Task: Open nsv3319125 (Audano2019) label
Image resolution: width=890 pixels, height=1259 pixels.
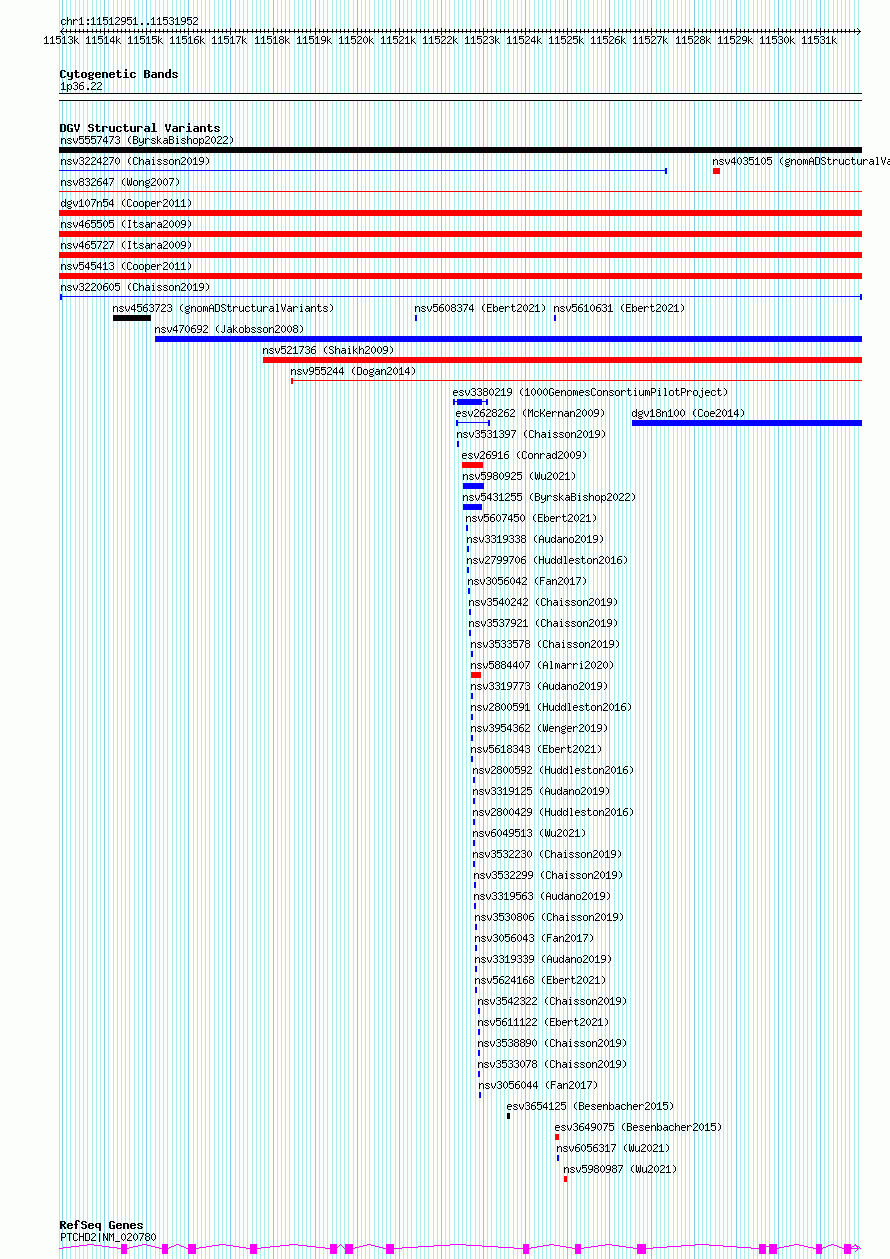Action: point(541,791)
